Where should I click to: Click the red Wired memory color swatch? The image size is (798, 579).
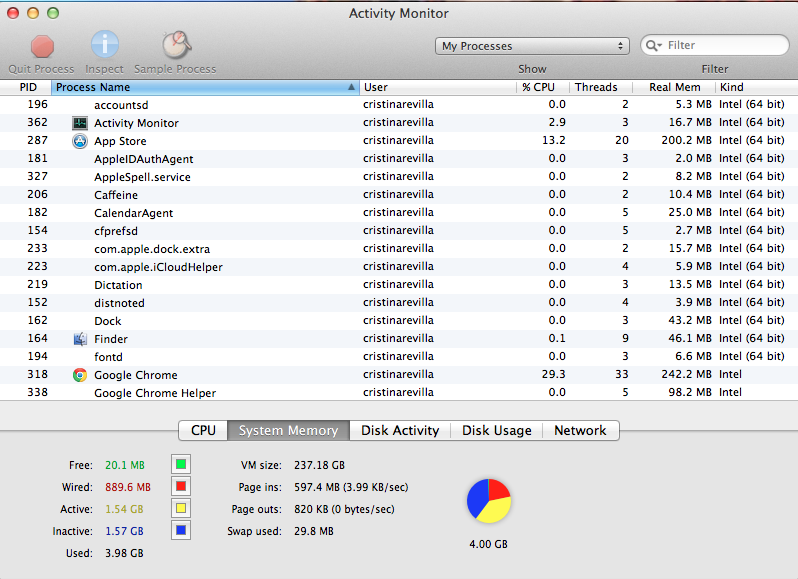pos(181,486)
